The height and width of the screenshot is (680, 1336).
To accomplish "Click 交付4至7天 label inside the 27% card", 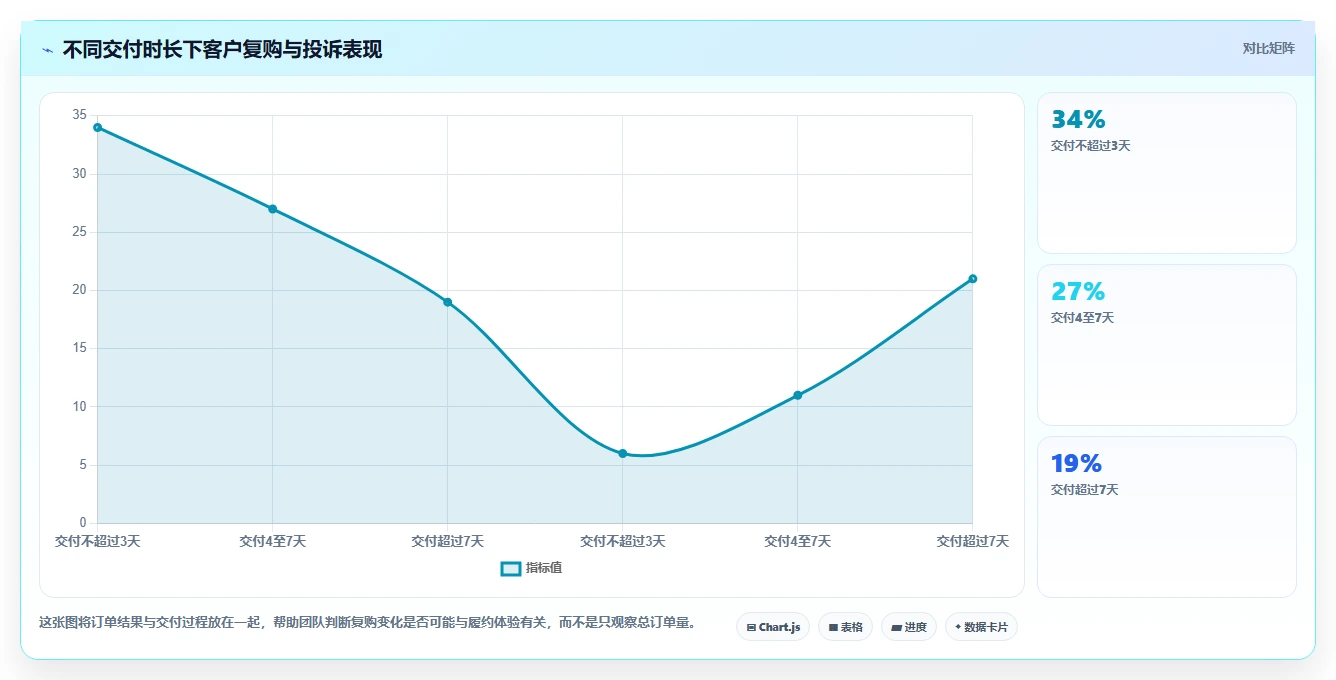I will [x=1082, y=318].
